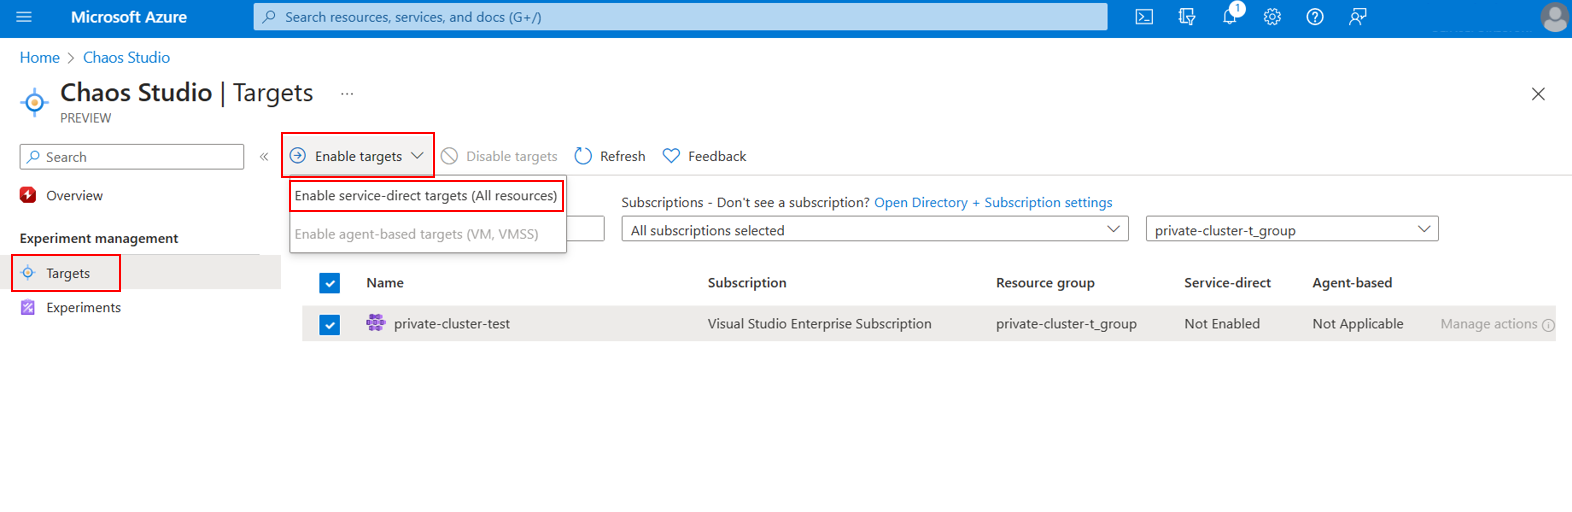
Task: Click the Microsoft Azure brand link
Action: pyautogui.click(x=129, y=17)
